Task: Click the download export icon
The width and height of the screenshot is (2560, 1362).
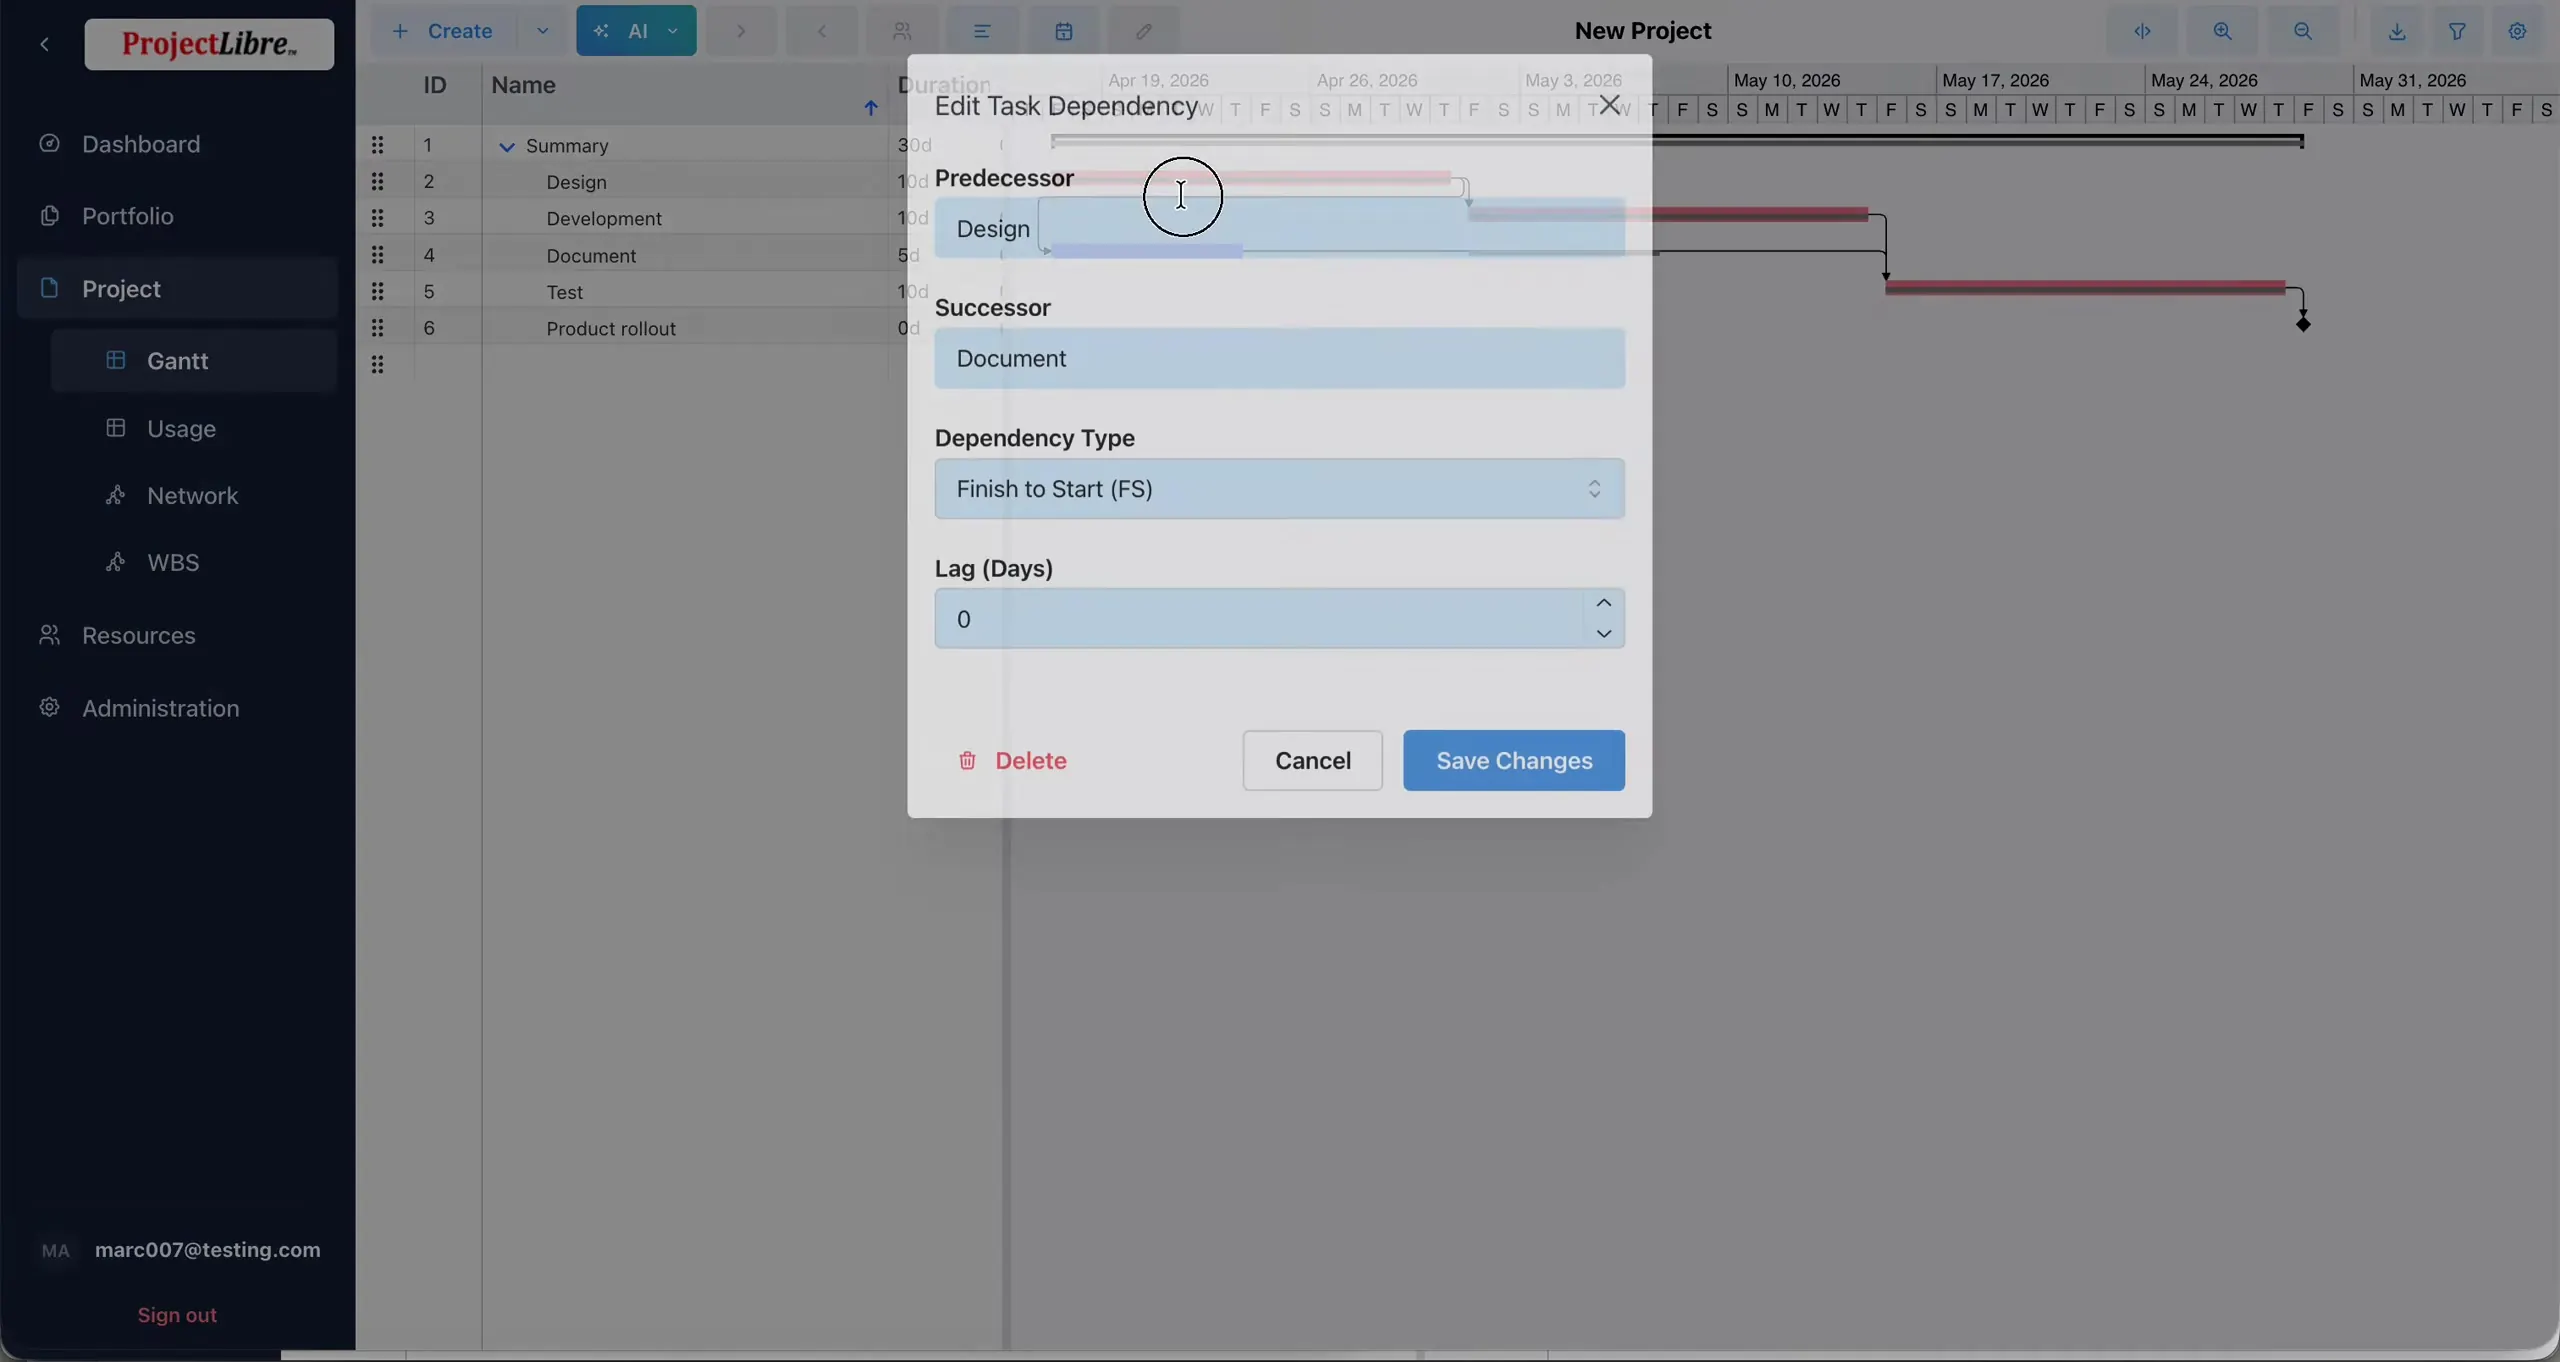Action: coord(2397,31)
